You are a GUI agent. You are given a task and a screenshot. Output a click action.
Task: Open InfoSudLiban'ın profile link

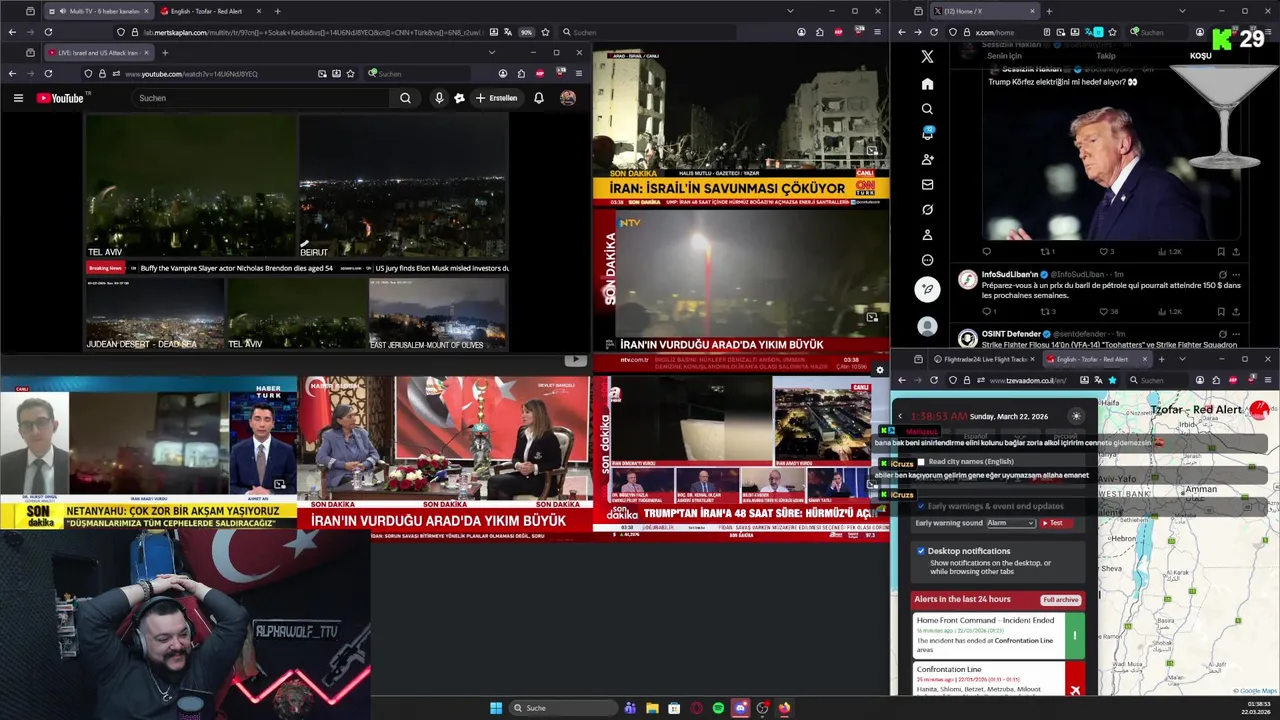point(1008,274)
